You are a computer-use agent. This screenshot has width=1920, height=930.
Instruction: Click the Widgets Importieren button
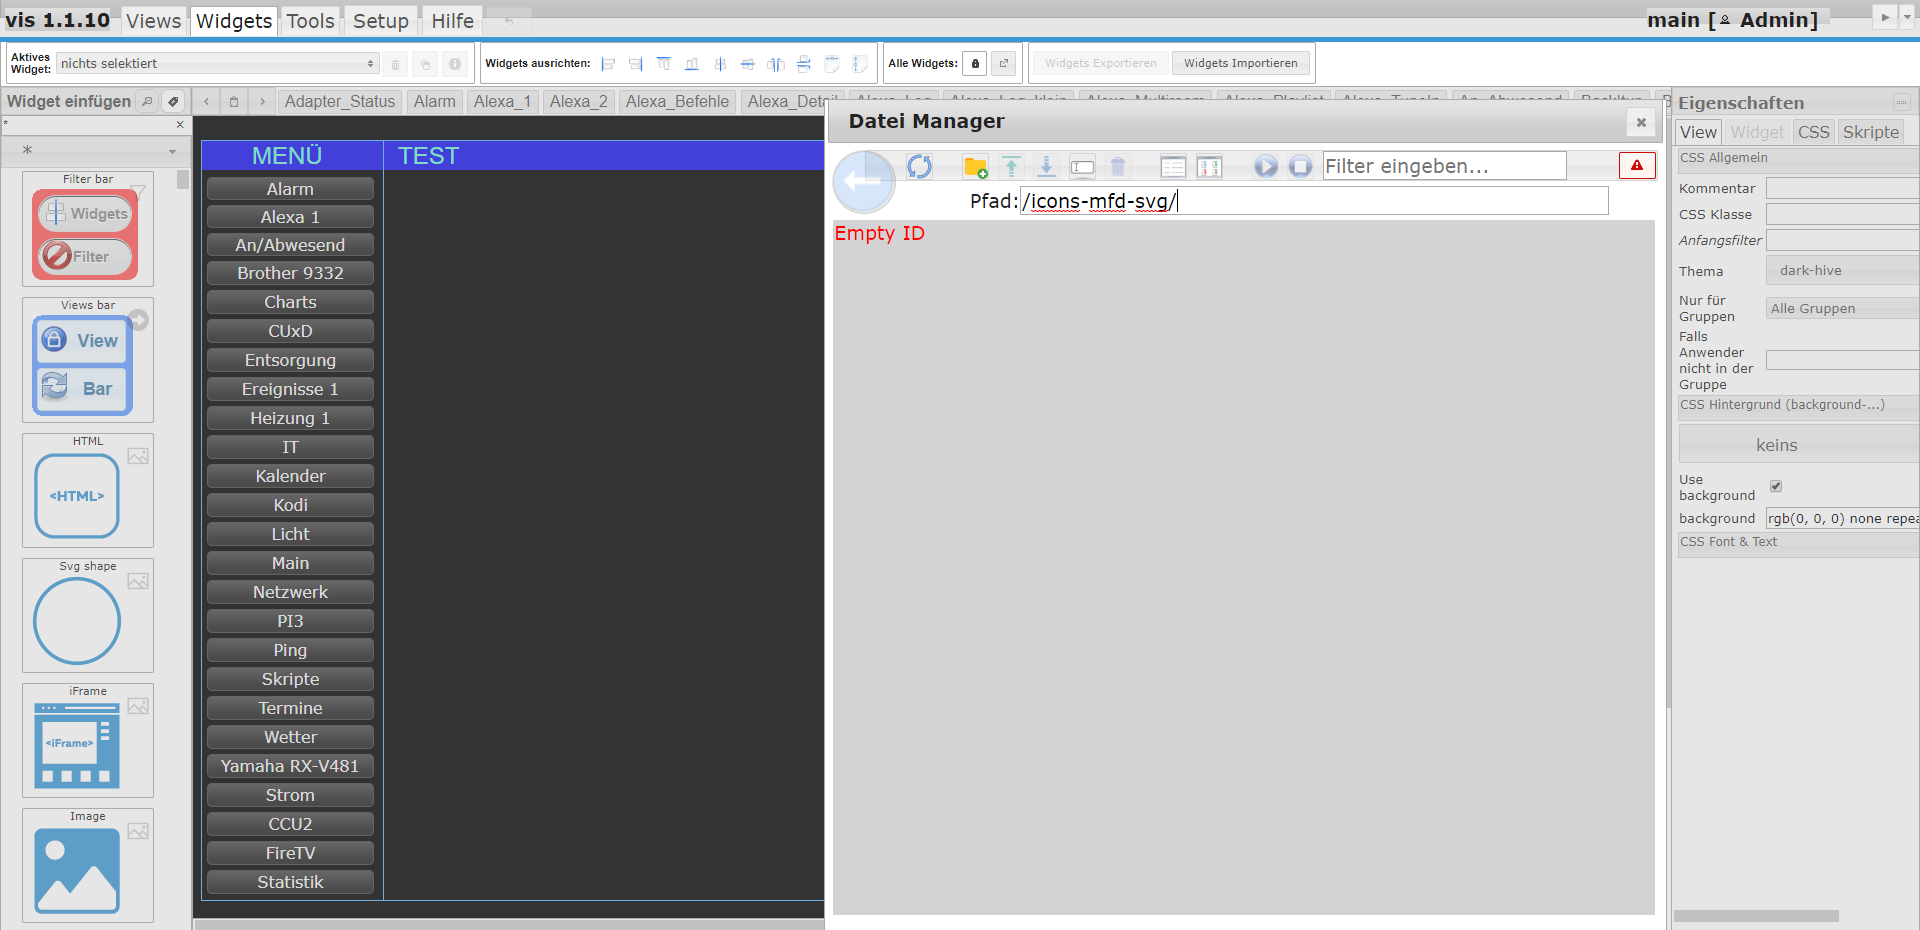click(x=1240, y=63)
